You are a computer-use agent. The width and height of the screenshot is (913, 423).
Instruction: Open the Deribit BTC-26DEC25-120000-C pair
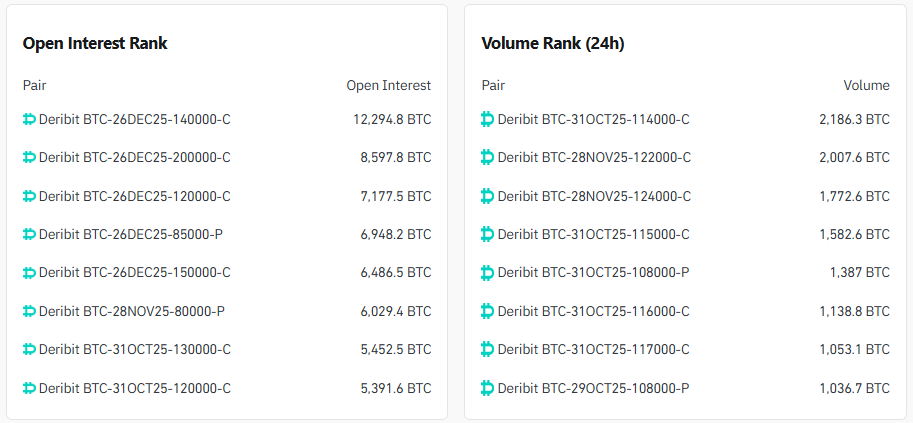(x=134, y=196)
